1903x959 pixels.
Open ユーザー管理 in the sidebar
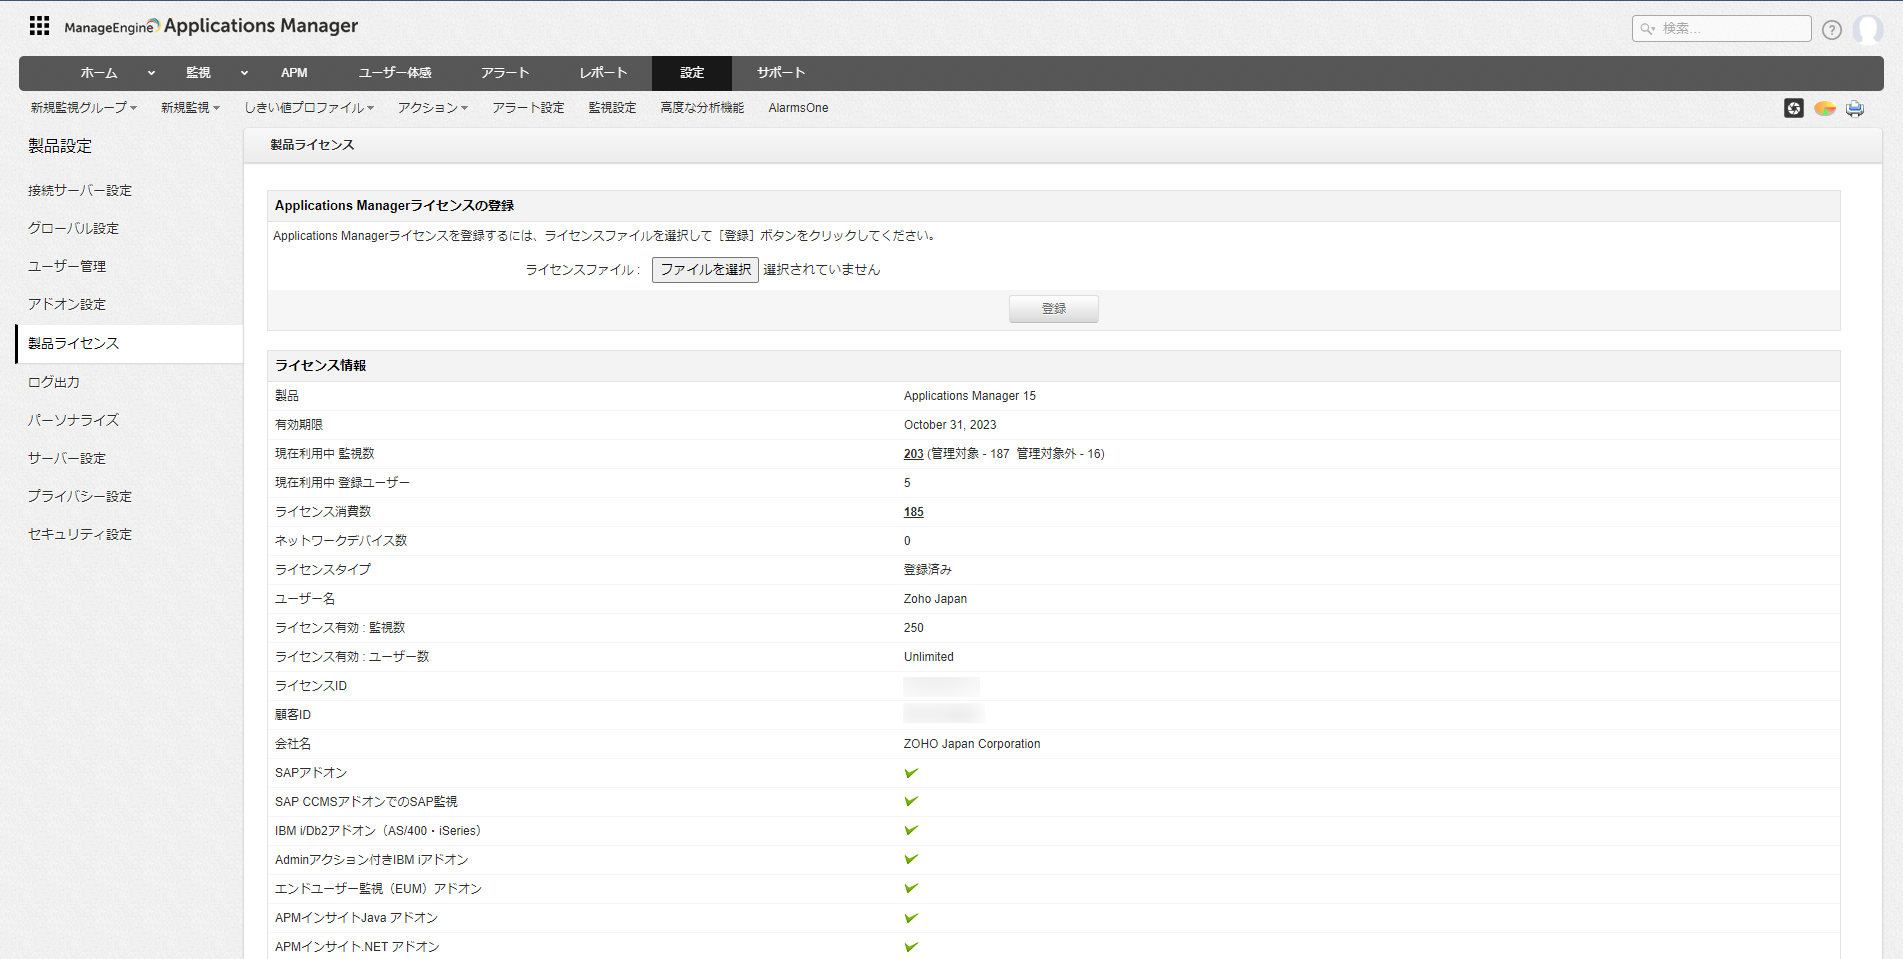click(67, 266)
